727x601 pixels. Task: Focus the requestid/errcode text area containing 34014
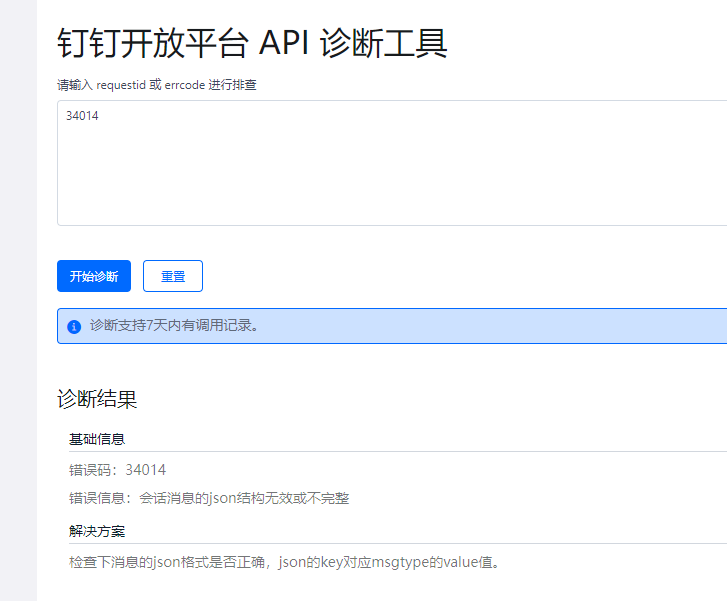(x=392, y=163)
